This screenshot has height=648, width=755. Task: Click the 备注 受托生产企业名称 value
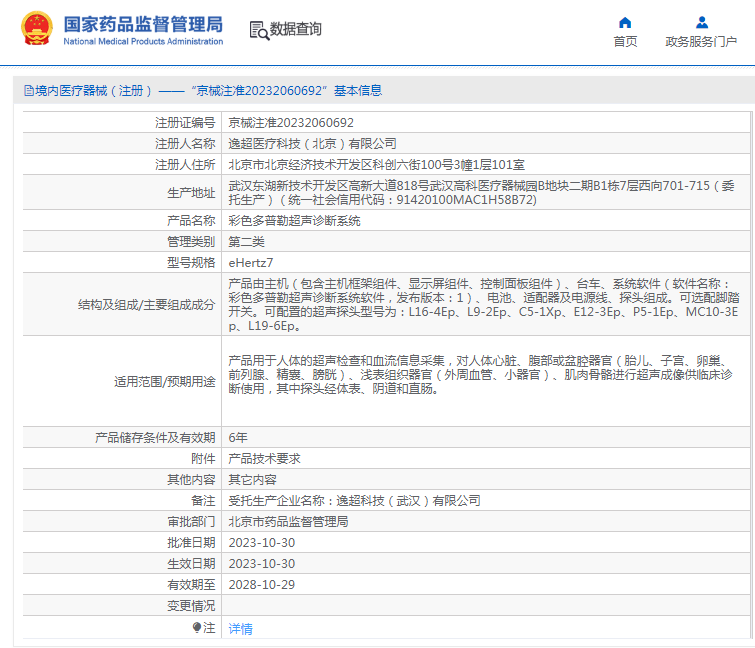coord(354,501)
